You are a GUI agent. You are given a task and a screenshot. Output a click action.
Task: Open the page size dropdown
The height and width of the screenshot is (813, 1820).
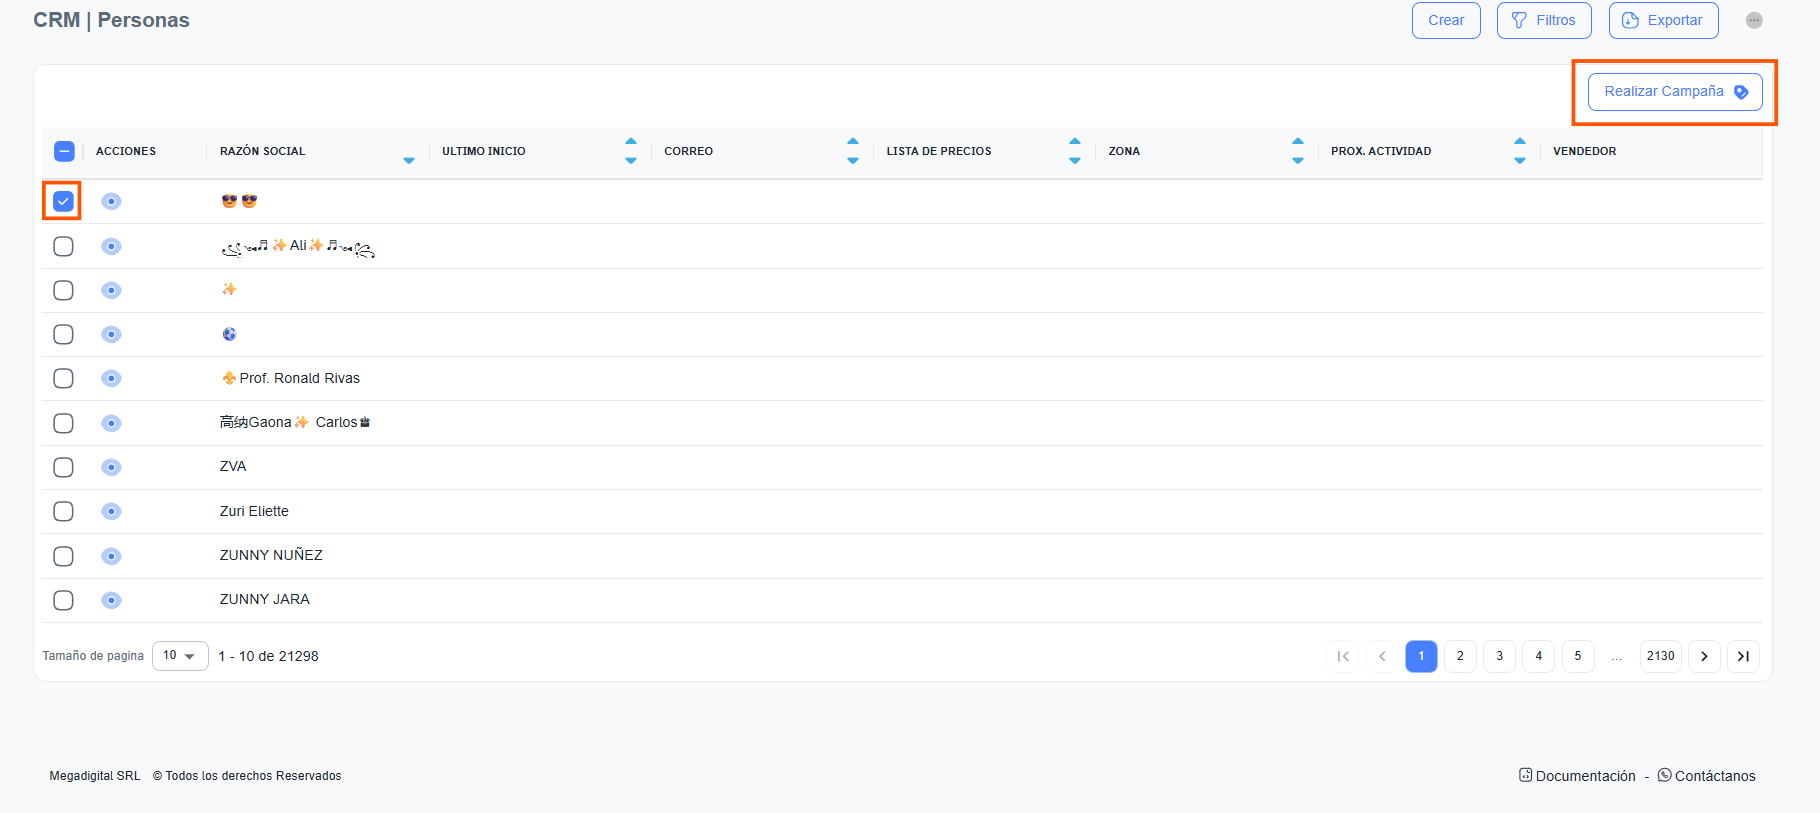click(180, 656)
